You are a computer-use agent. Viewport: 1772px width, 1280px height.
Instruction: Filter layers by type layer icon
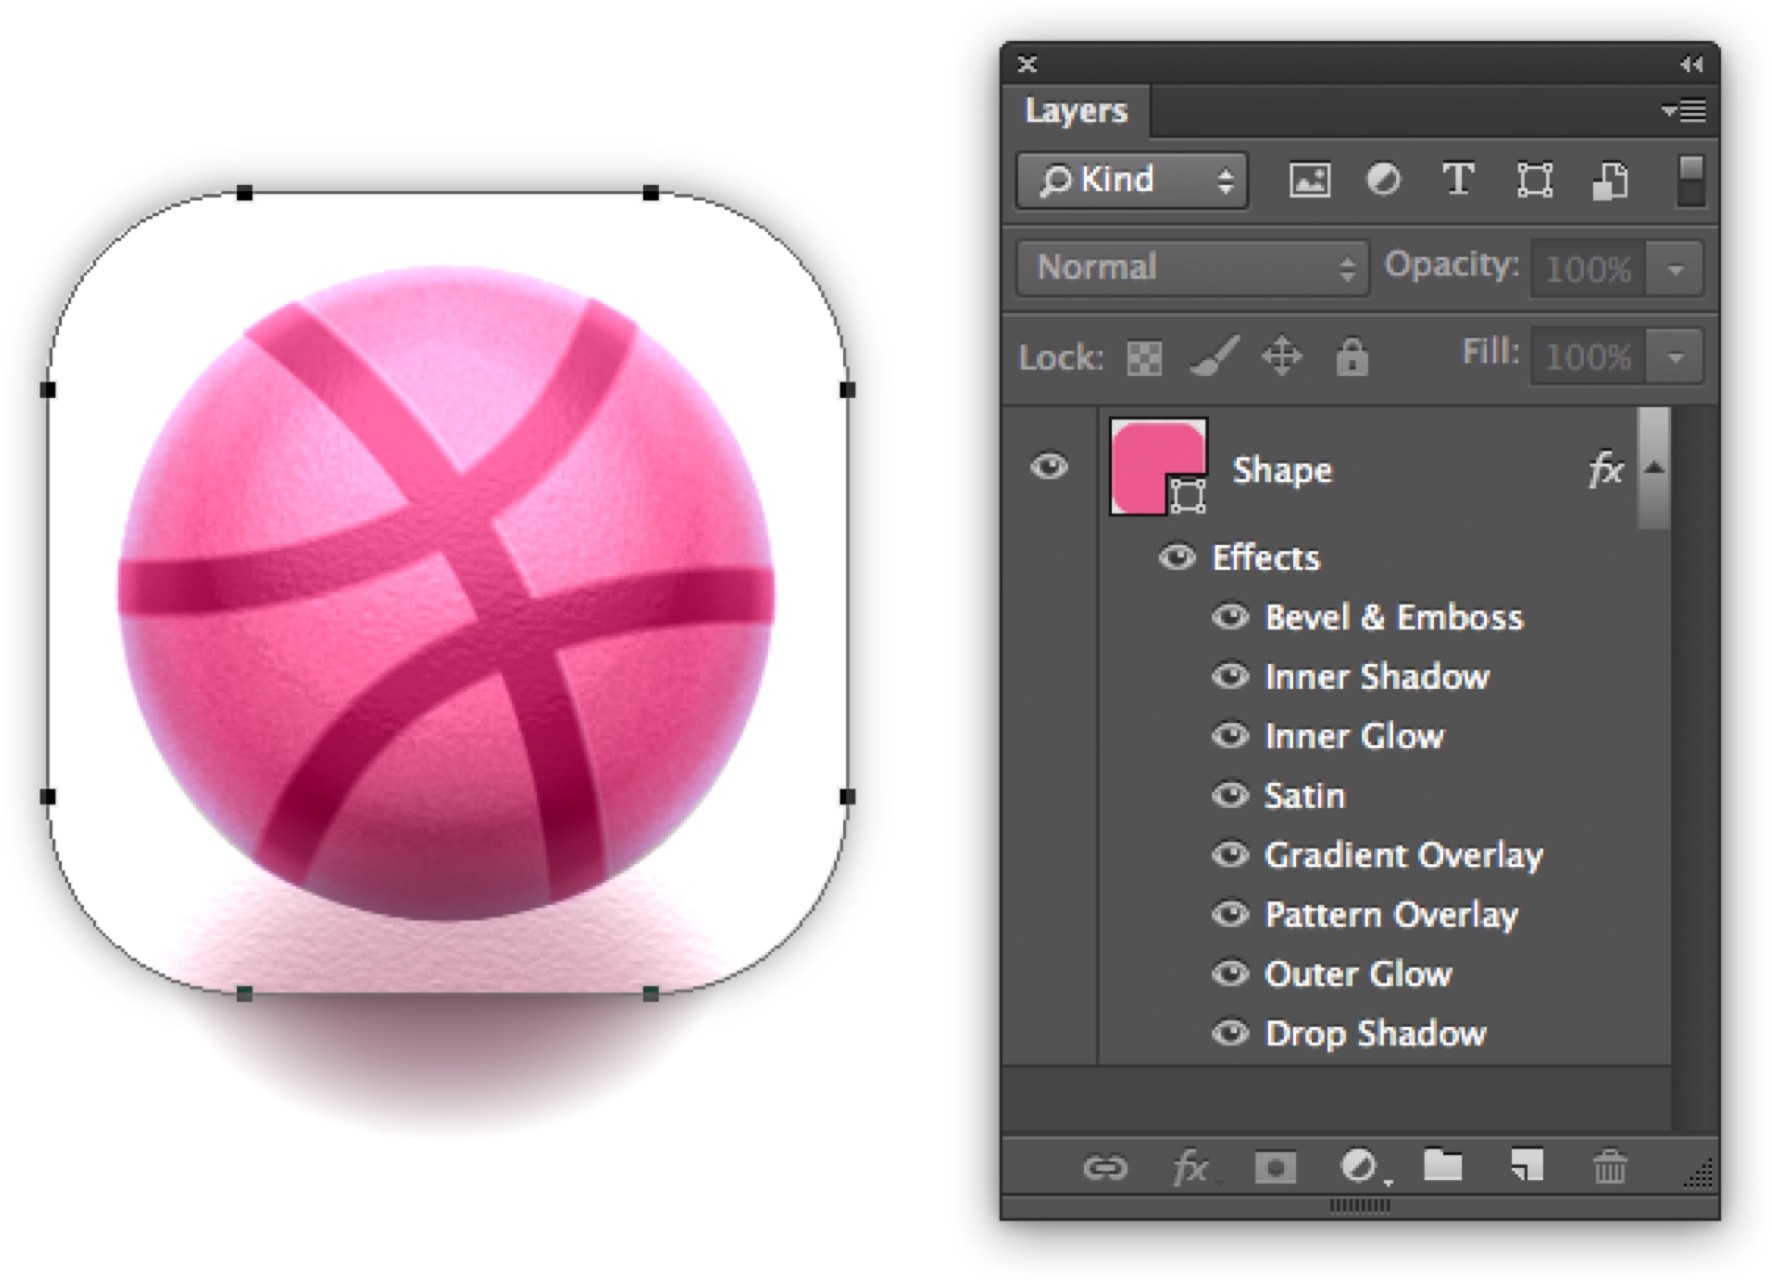(x=1458, y=180)
